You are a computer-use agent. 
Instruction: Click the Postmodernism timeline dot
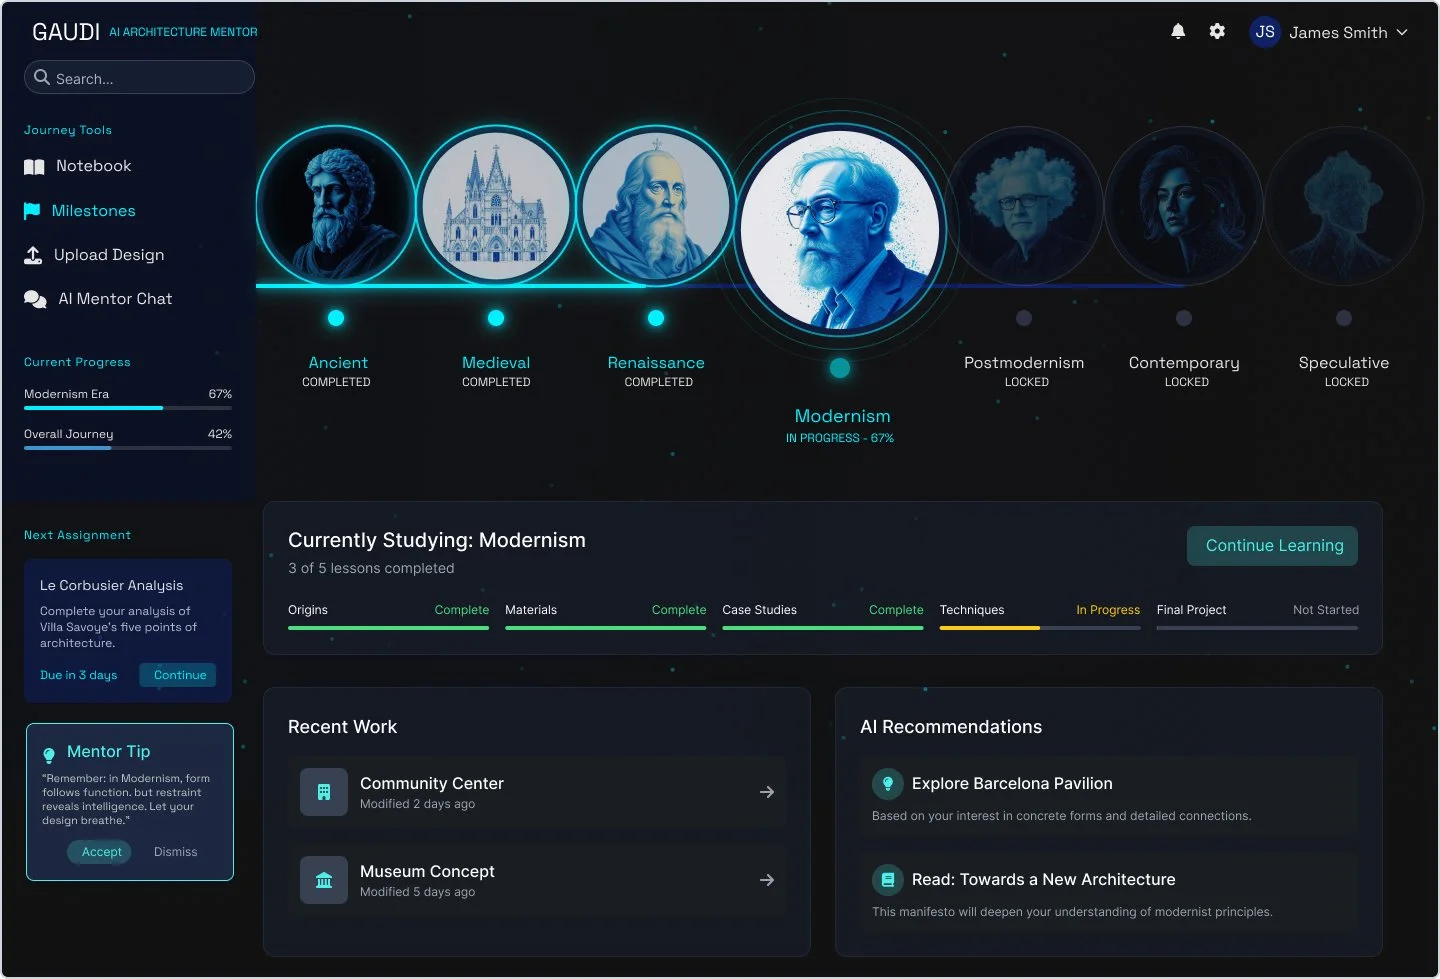click(1024, 318)
